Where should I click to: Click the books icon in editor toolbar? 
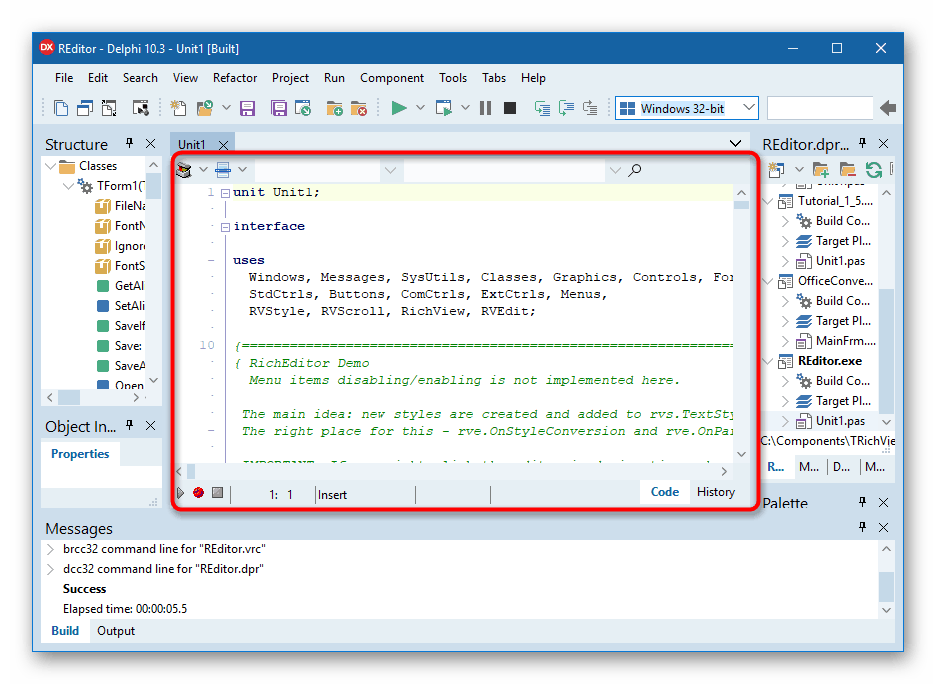pyautogui.click(x=184, y=170)
